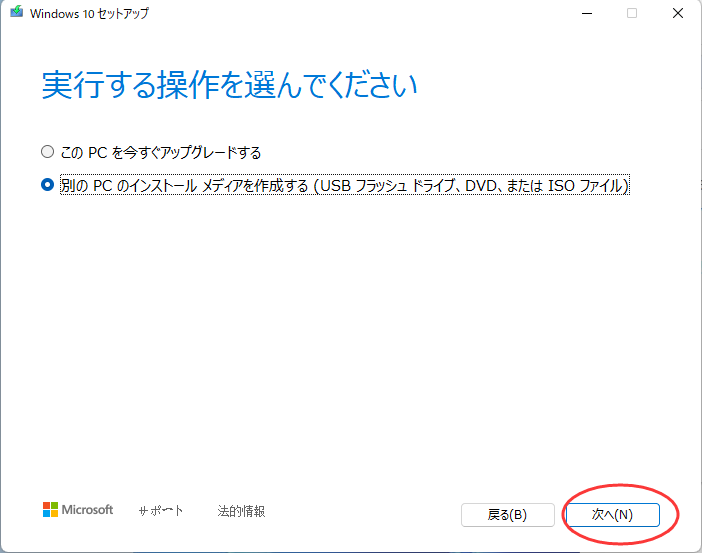Select the この PC を今すぐアップグレードする radio button
This screenshot has width=702, height=553.
(47, 153)
